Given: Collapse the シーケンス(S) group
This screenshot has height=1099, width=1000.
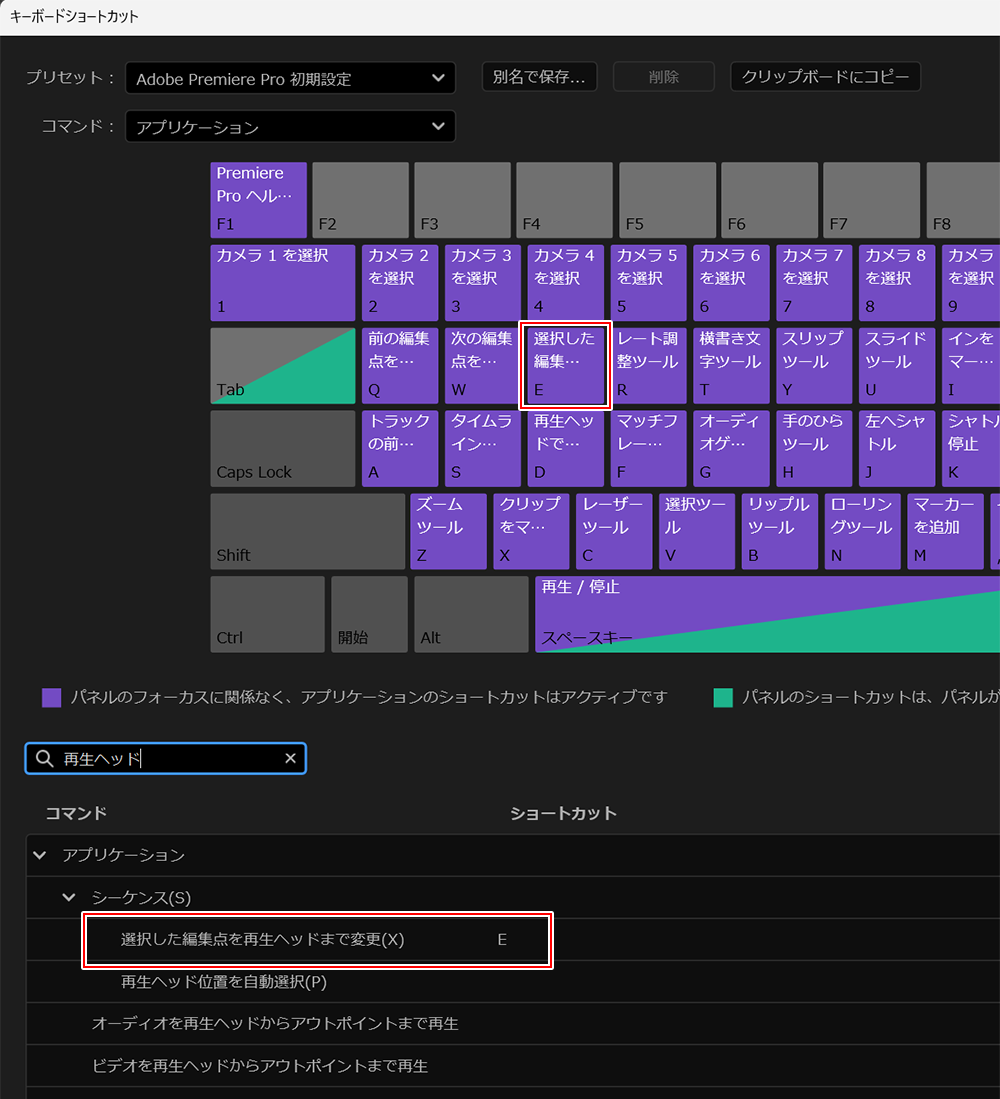Looking at the screenshot, I should pos(69,897).
